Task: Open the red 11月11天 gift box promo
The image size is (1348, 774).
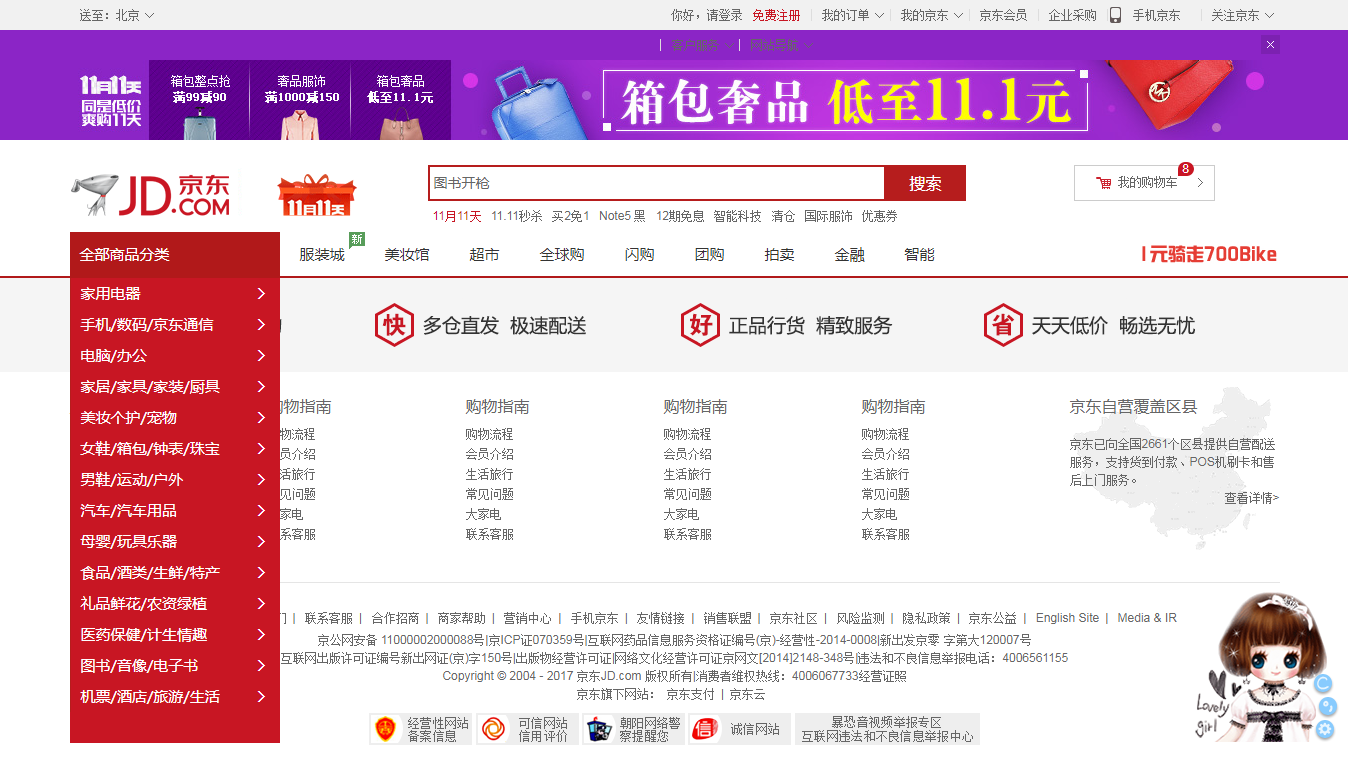Action: point(317,195)
